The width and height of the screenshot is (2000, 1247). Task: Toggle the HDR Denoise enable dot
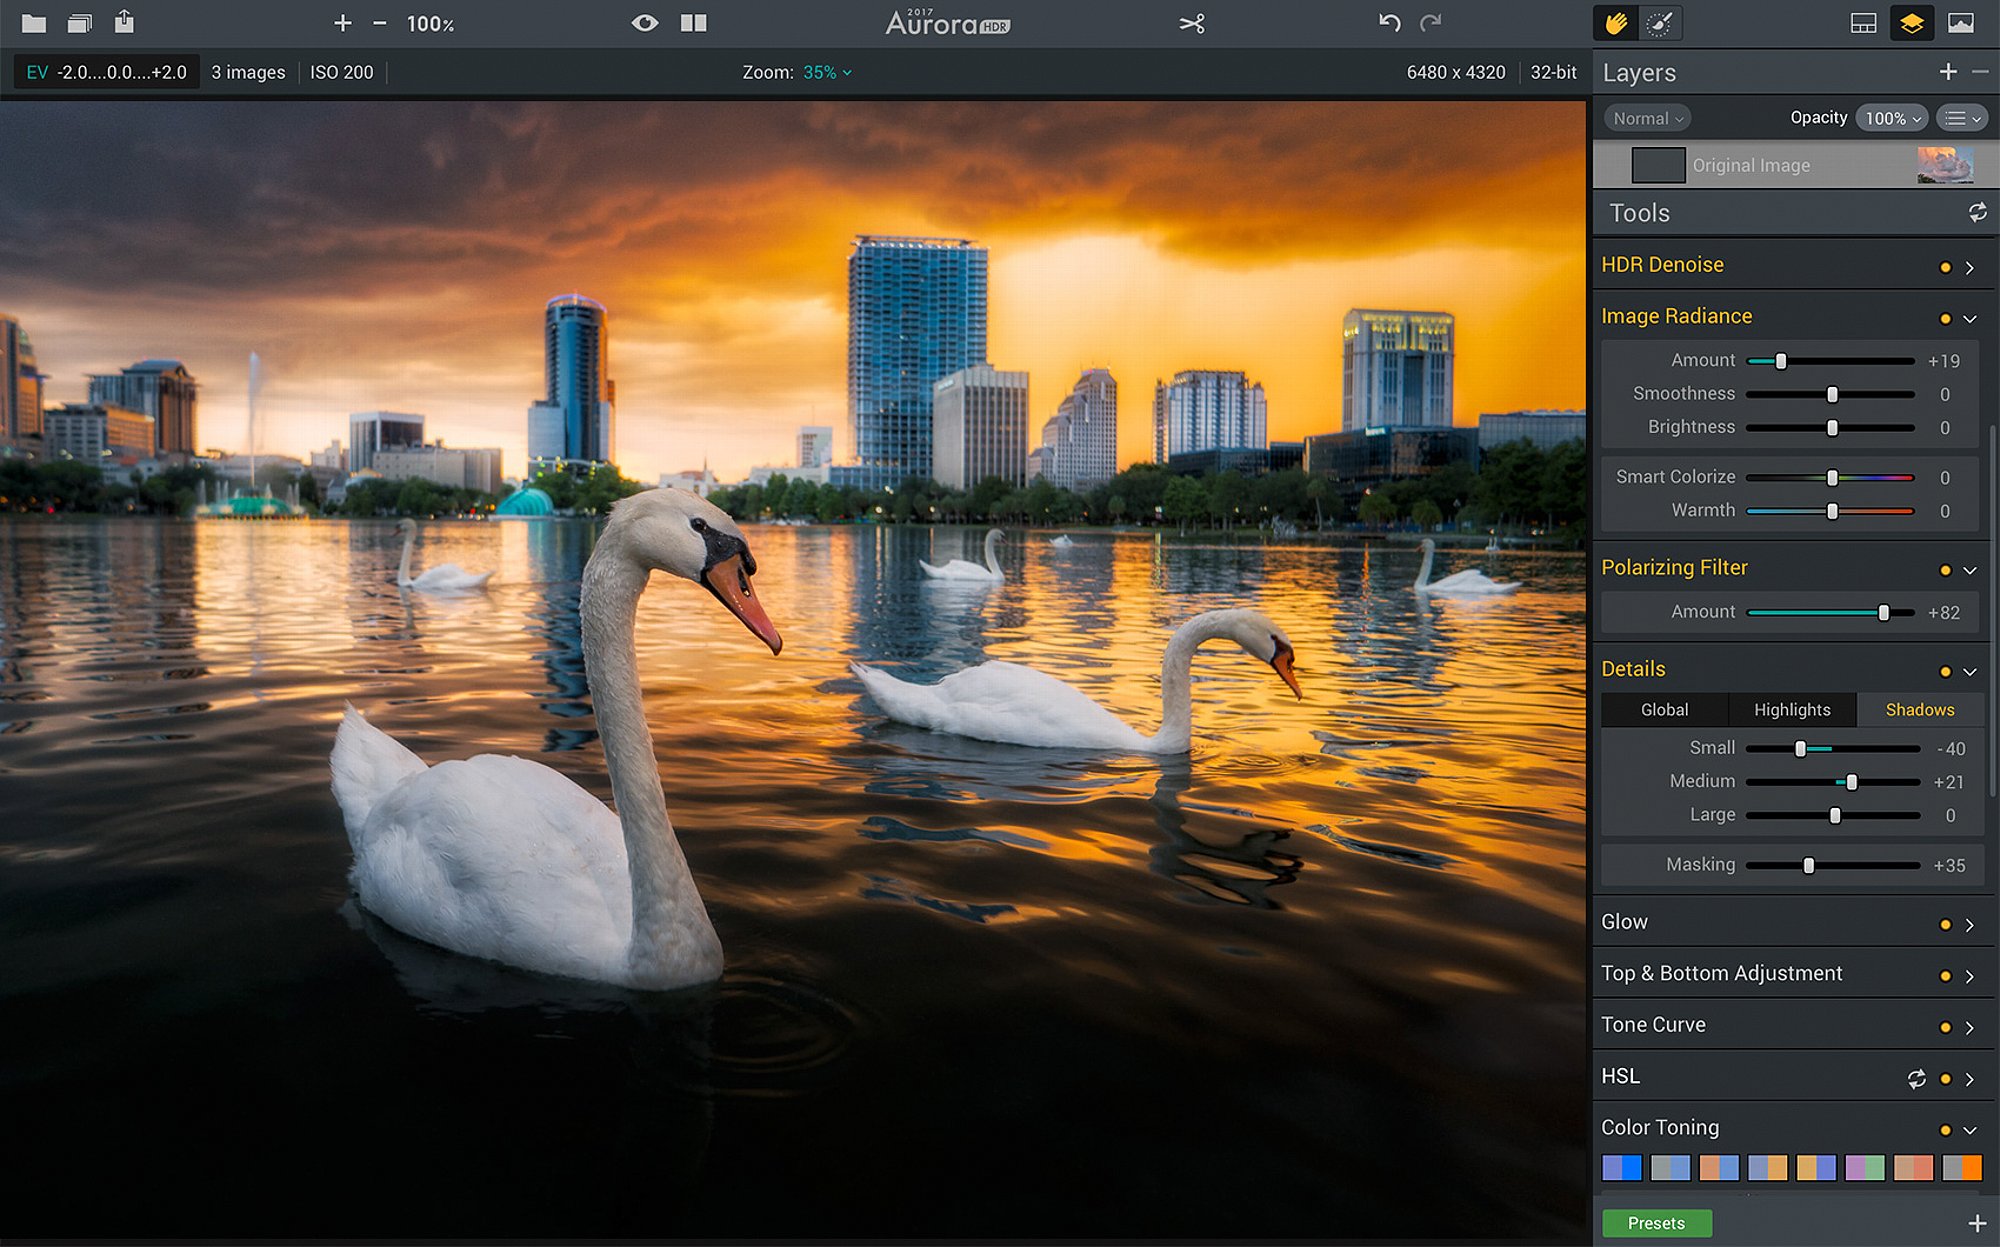coord(1945,267)
